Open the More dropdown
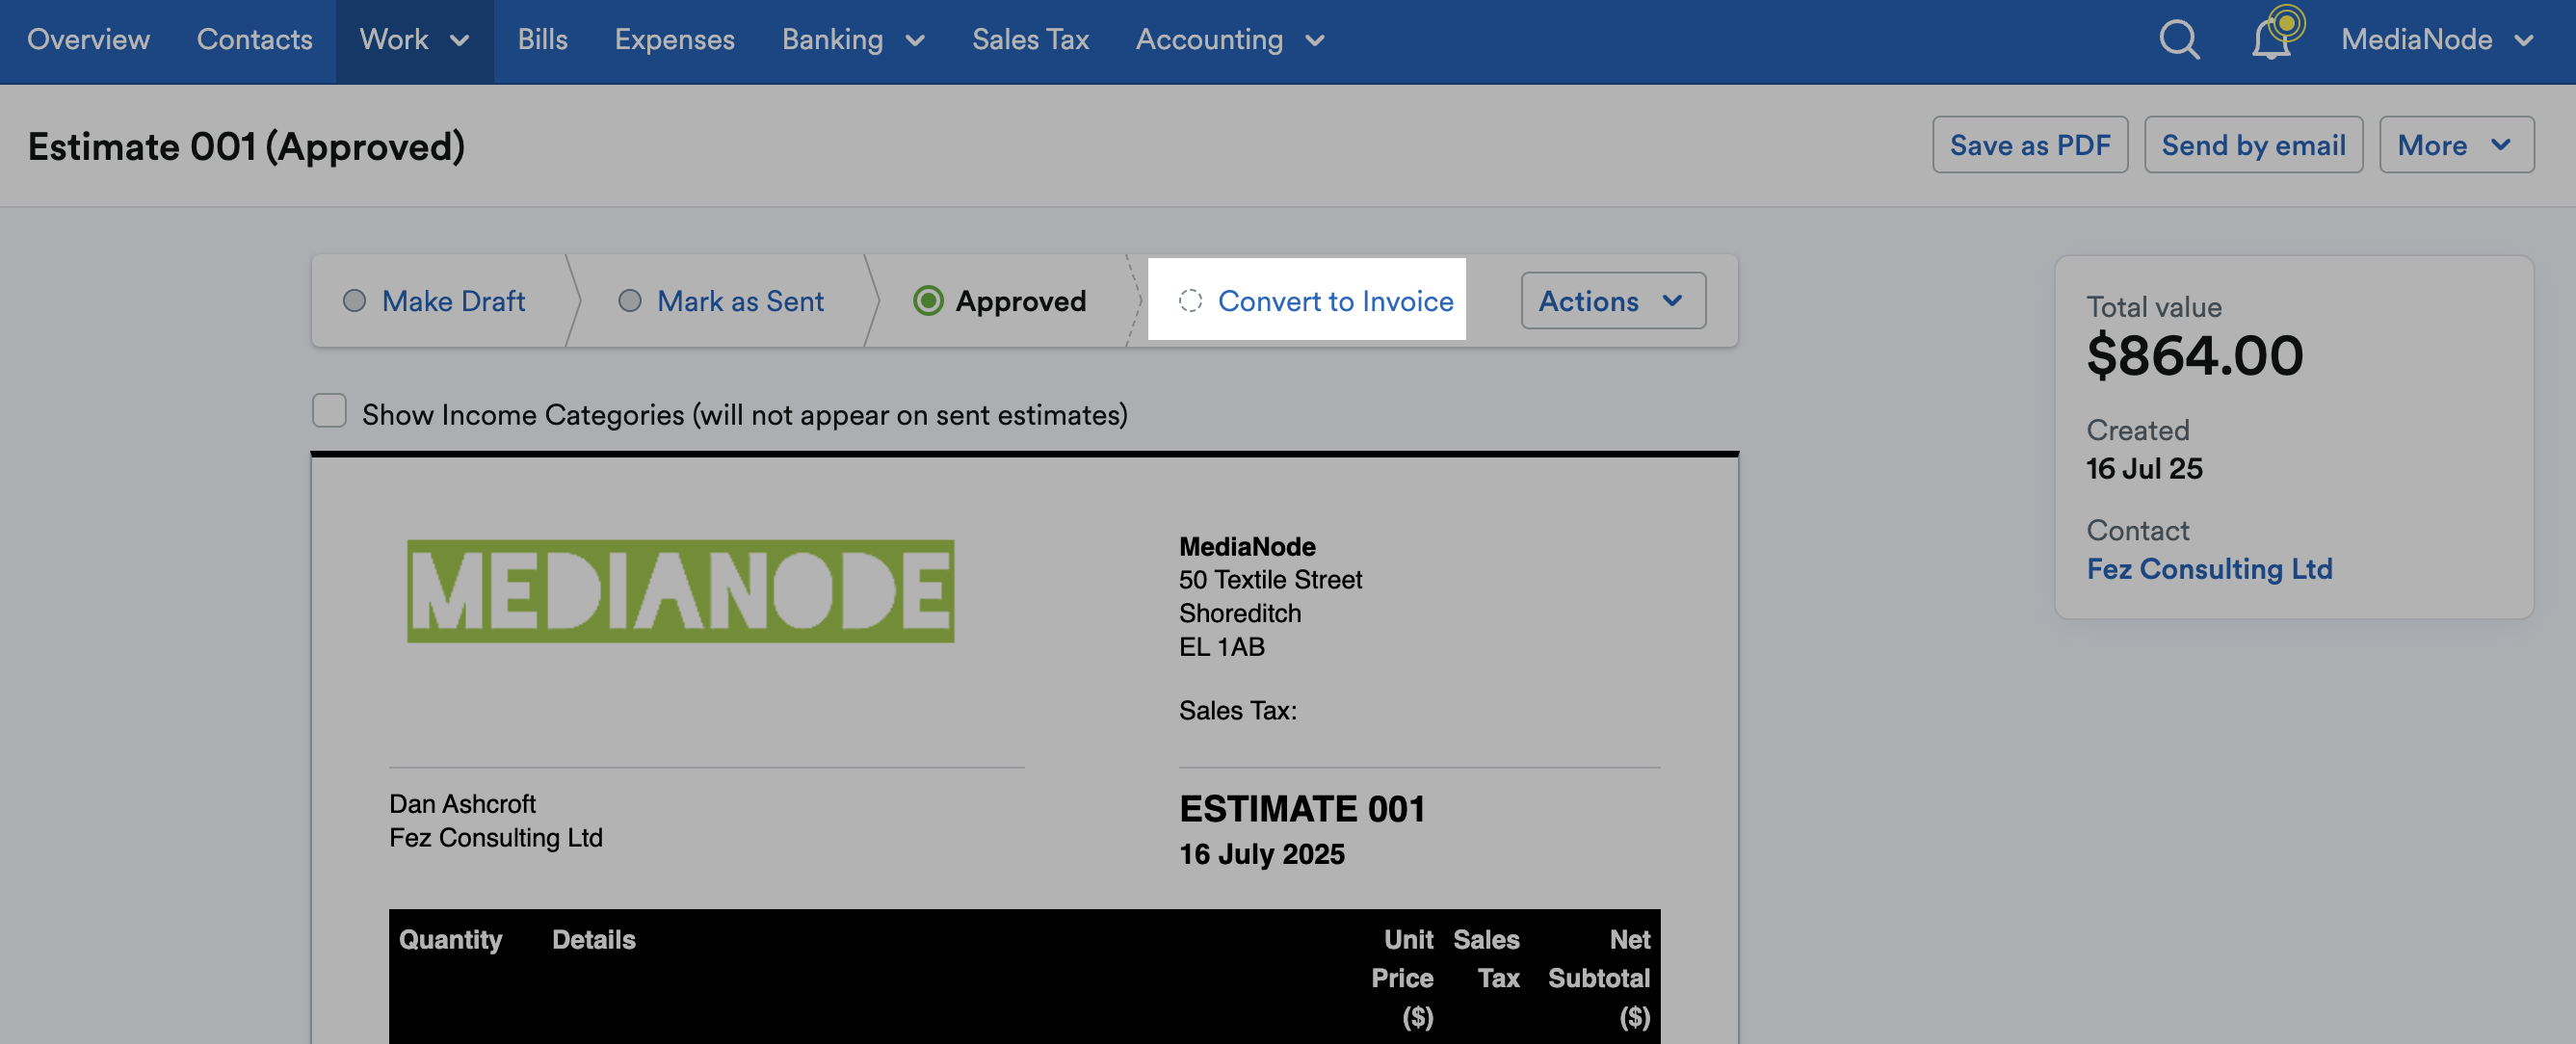 click(x=2456, y=145)
